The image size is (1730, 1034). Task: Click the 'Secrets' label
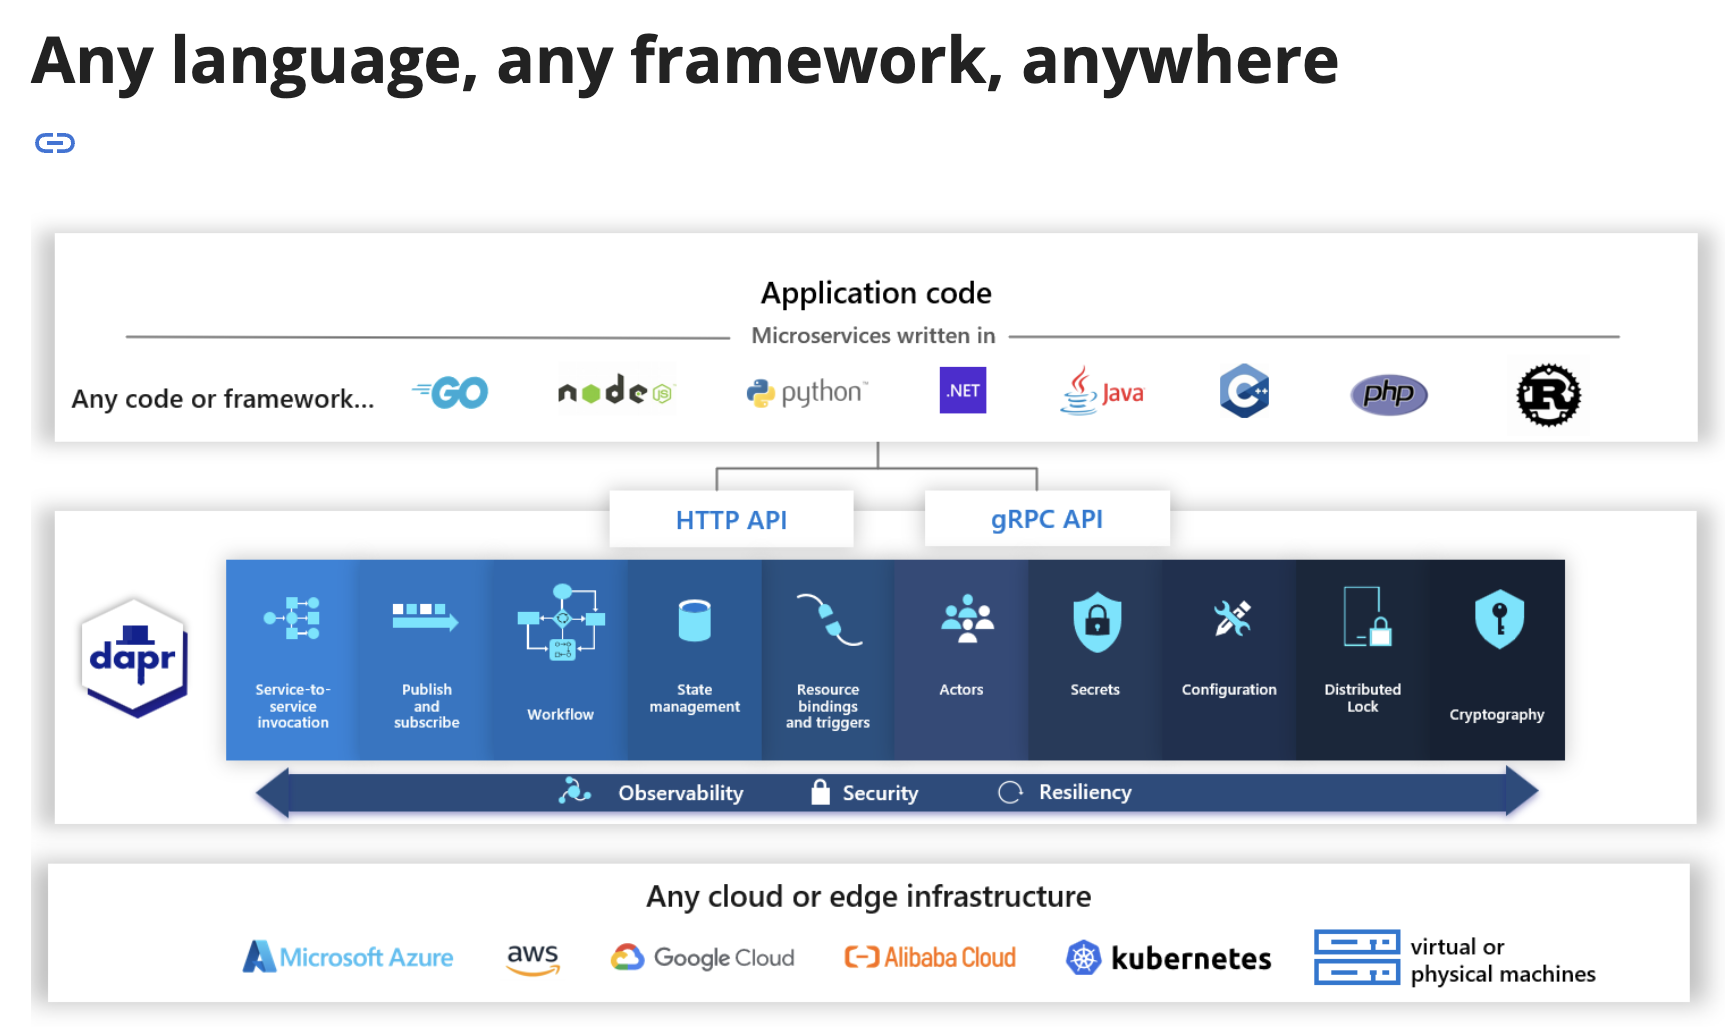click(x=1095, y=689)
